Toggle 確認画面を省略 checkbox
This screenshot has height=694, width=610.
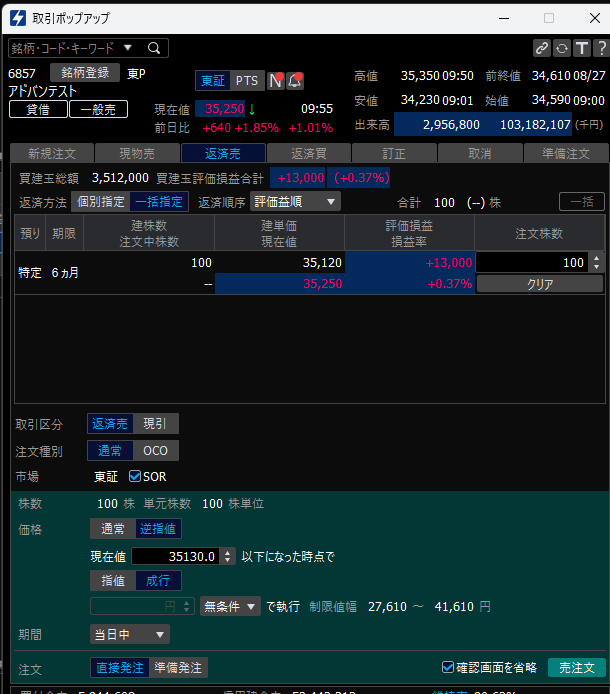[x=448, y=667]
